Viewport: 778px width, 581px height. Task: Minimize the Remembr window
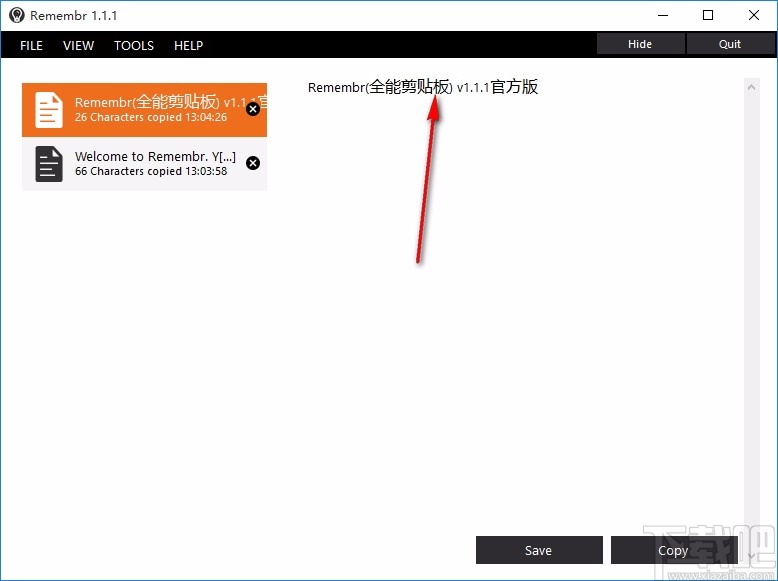coord(663,15)
